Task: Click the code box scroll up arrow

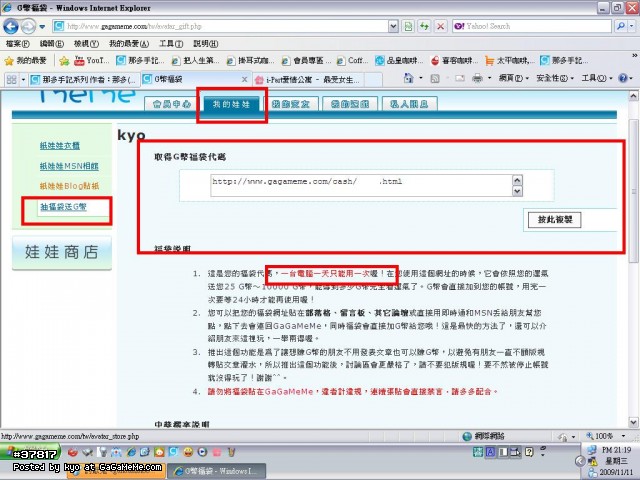Action: coord(517,180)
